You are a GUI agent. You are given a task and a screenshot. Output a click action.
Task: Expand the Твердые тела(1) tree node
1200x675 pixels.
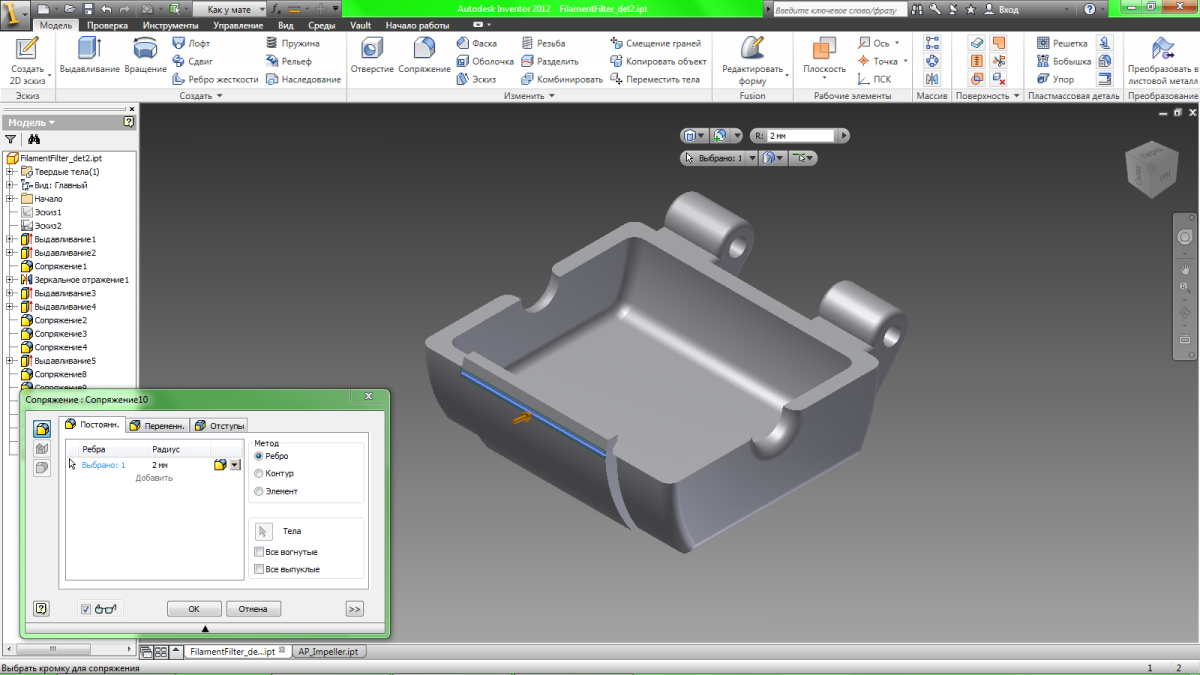9,172
